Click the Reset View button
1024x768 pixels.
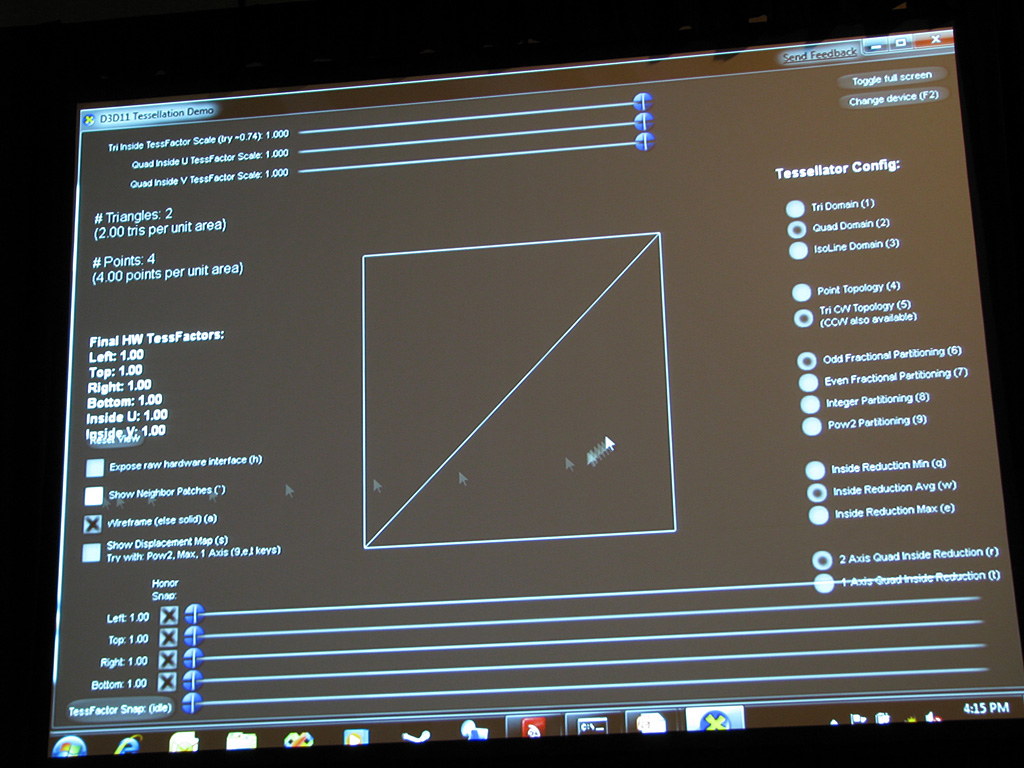coord(114,439)
